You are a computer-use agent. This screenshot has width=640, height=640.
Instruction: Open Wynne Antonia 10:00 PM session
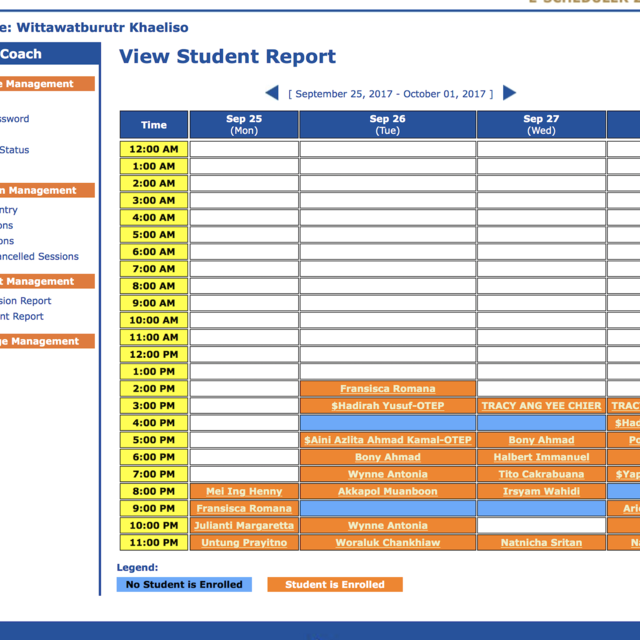tap(387, 526)
